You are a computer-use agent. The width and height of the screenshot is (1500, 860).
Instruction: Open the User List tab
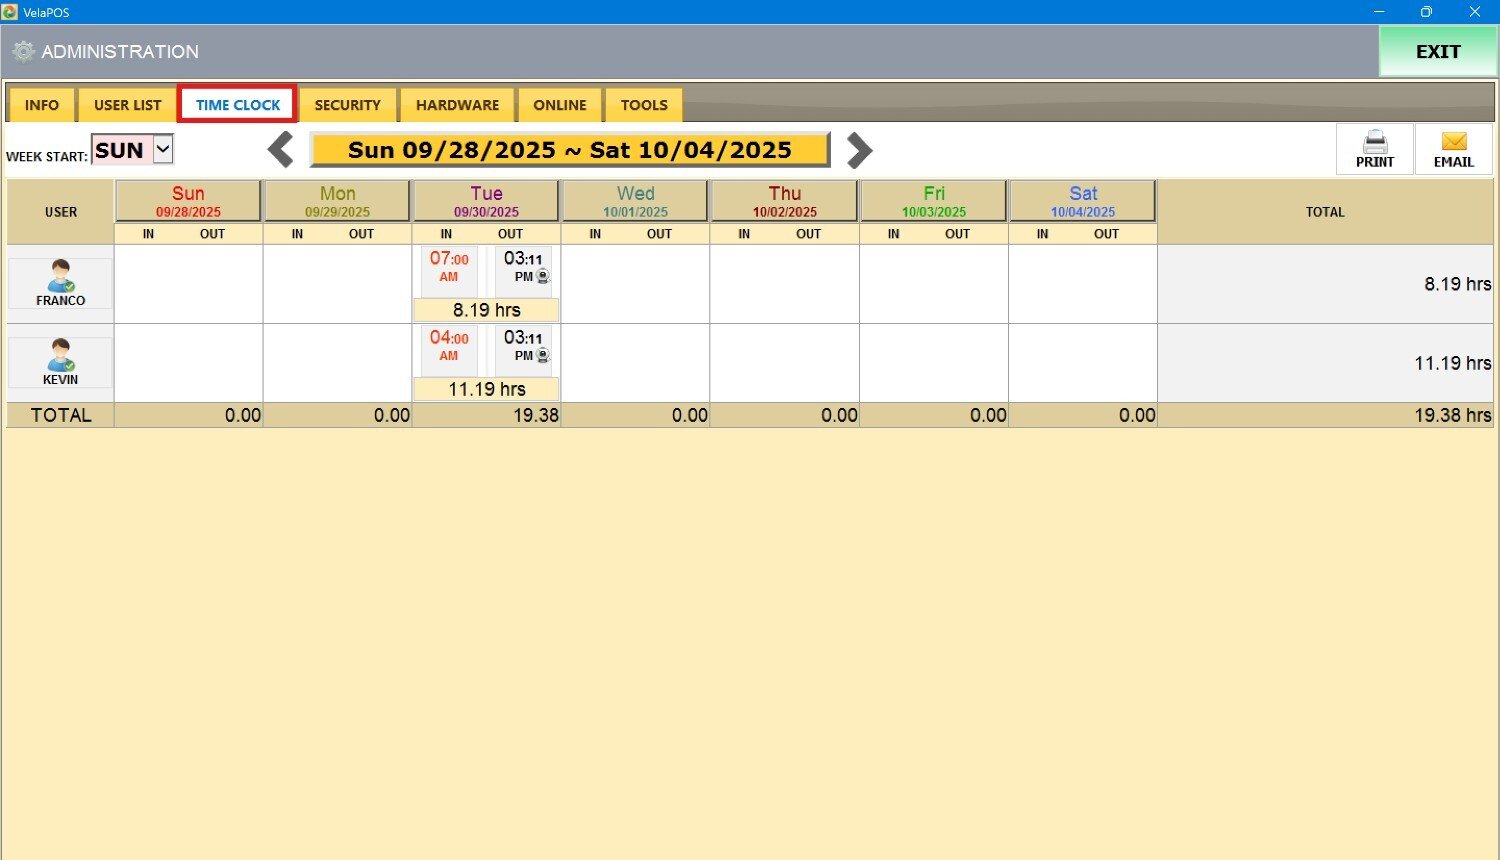(x=127, y=105)
